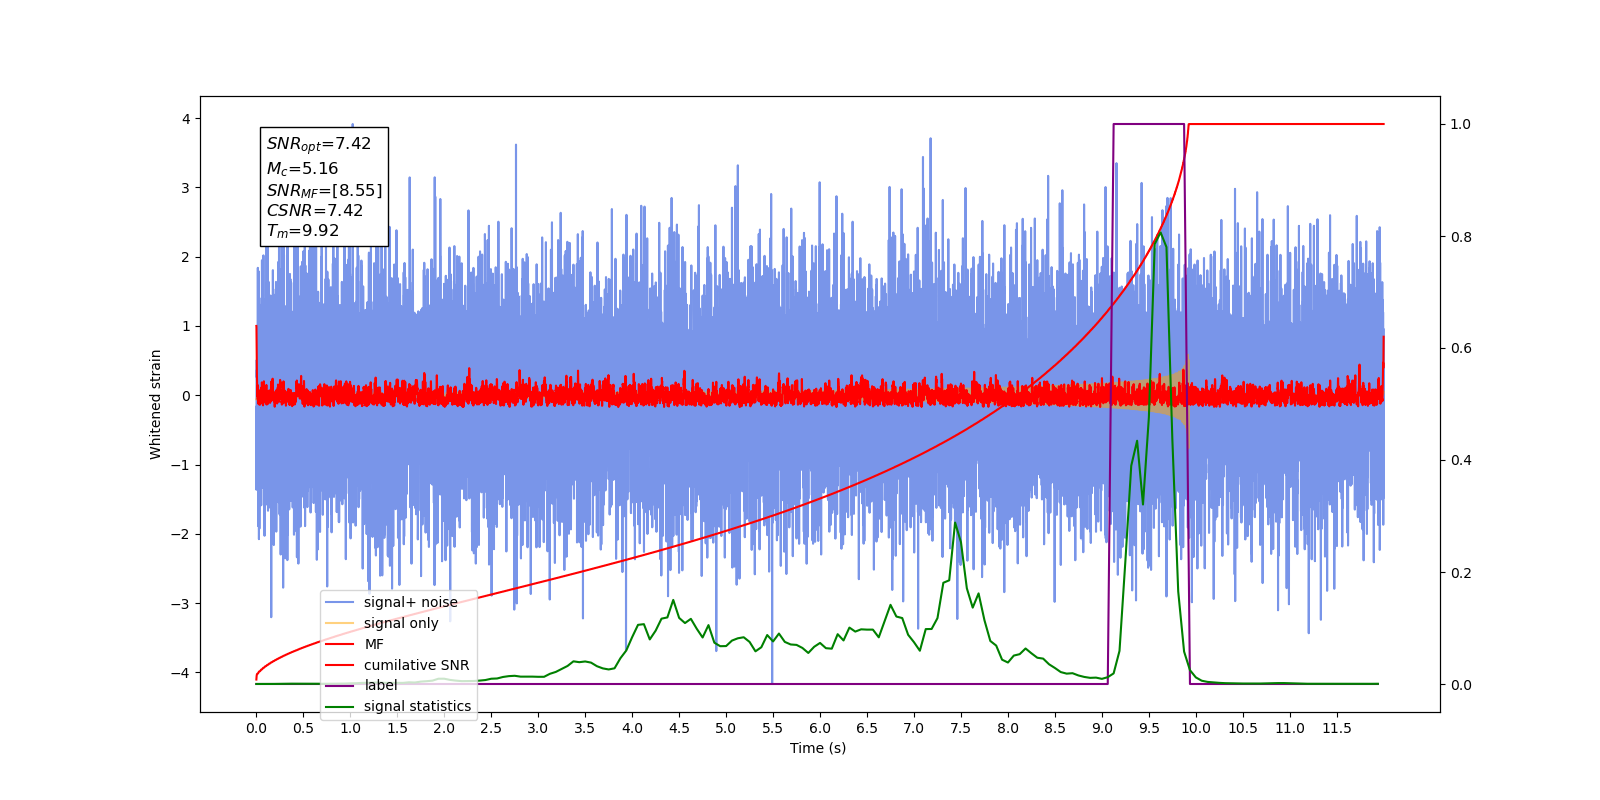The image size is (1600, 800).
Task: Click the left y-axis tick label −2
Action: point(180,534)
